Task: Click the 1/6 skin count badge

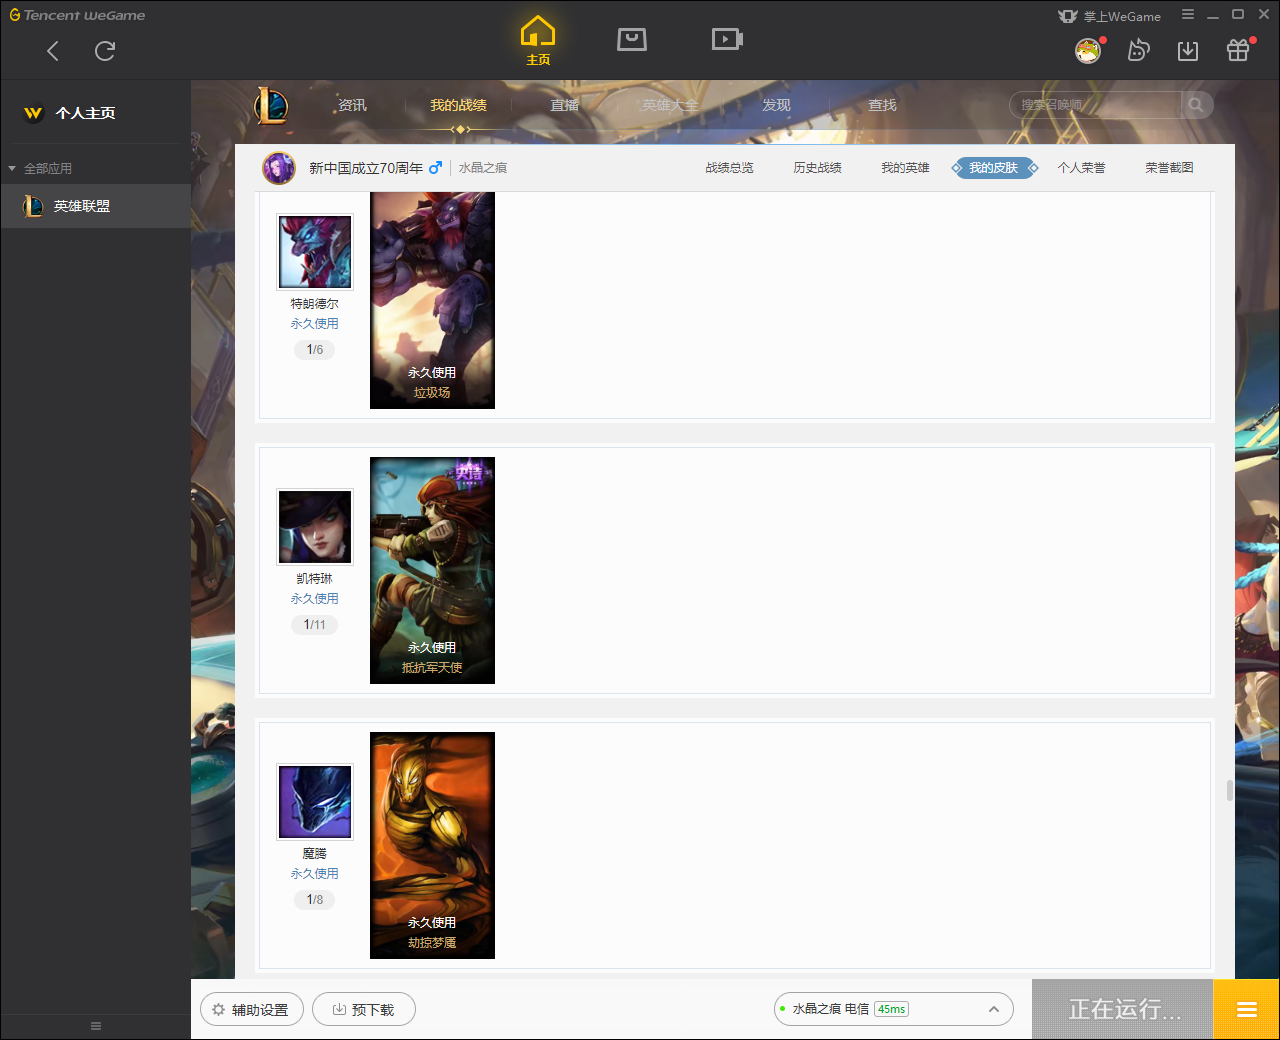Action: (315, 350)
